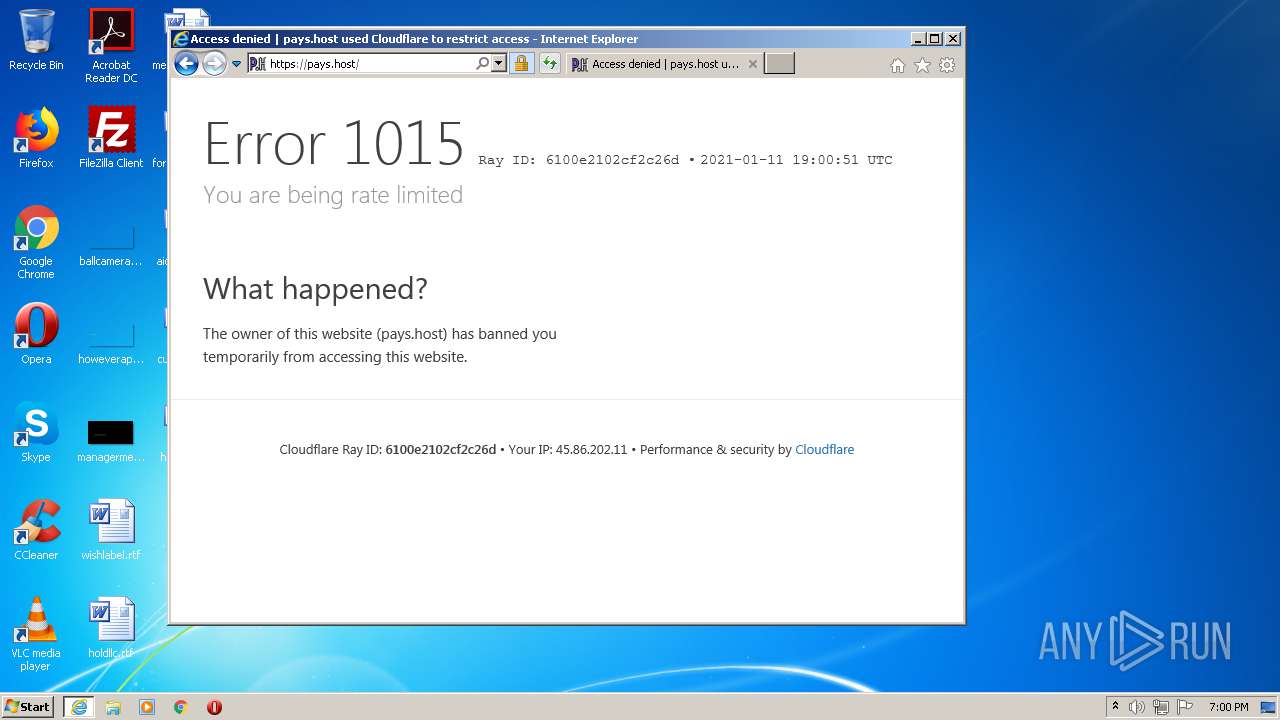Click 'Your IP: 45.86.202.11' text
This screenshot has height=720, width=1280.
tap(568, 450)
